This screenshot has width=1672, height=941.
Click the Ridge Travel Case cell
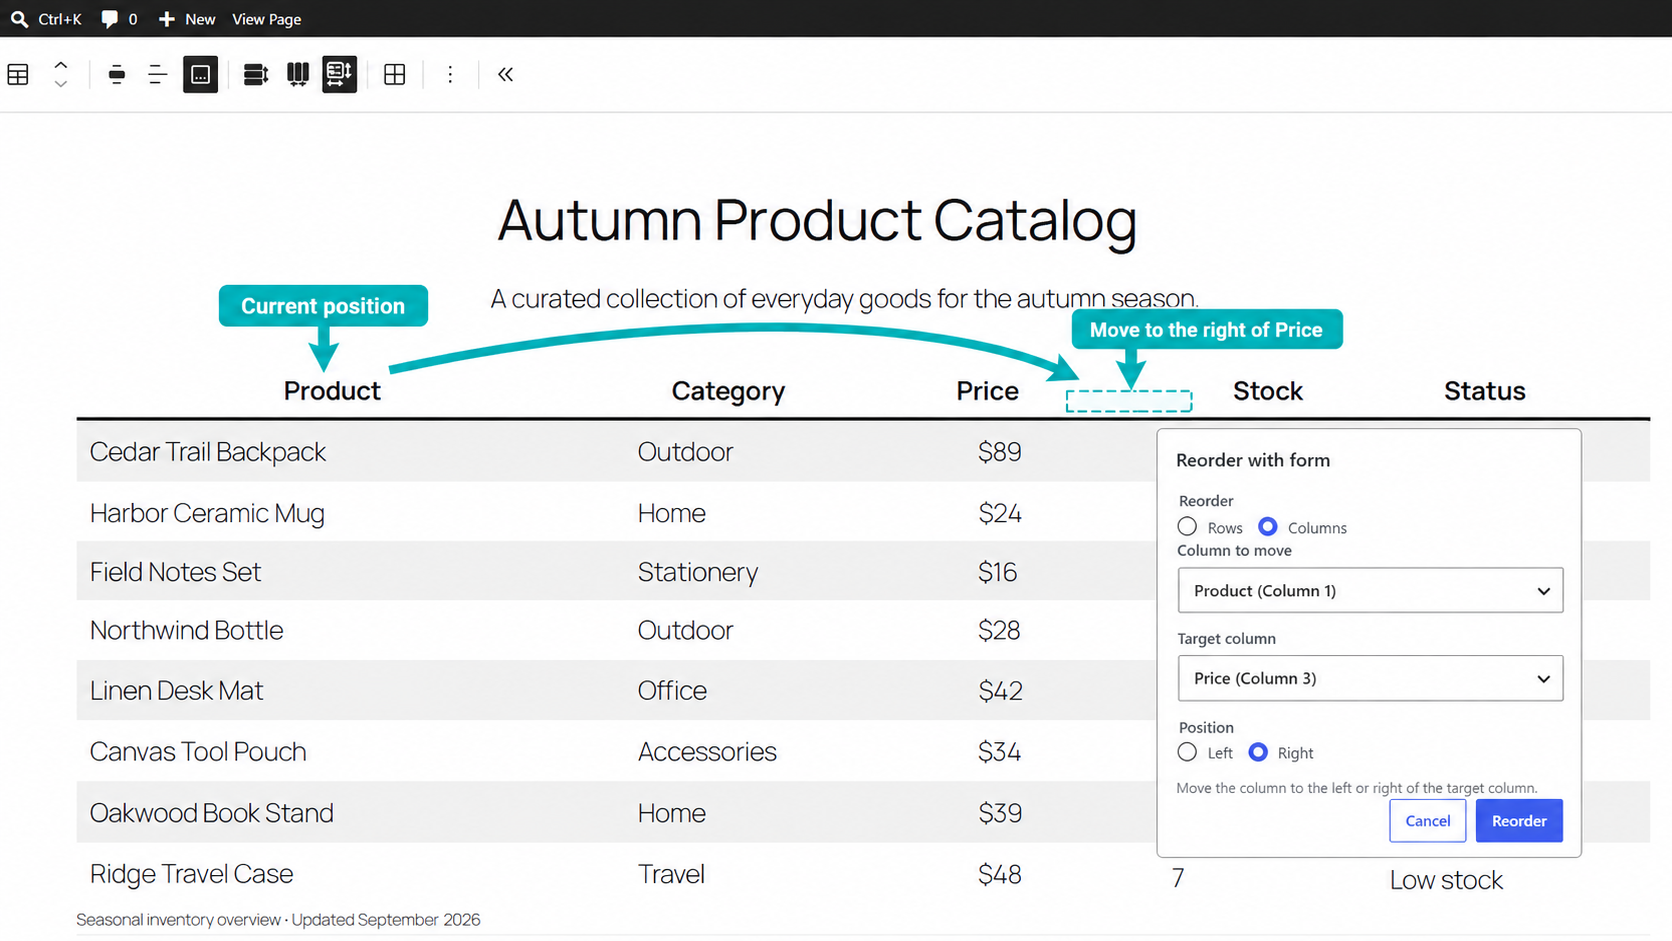[x=191, y=874]
